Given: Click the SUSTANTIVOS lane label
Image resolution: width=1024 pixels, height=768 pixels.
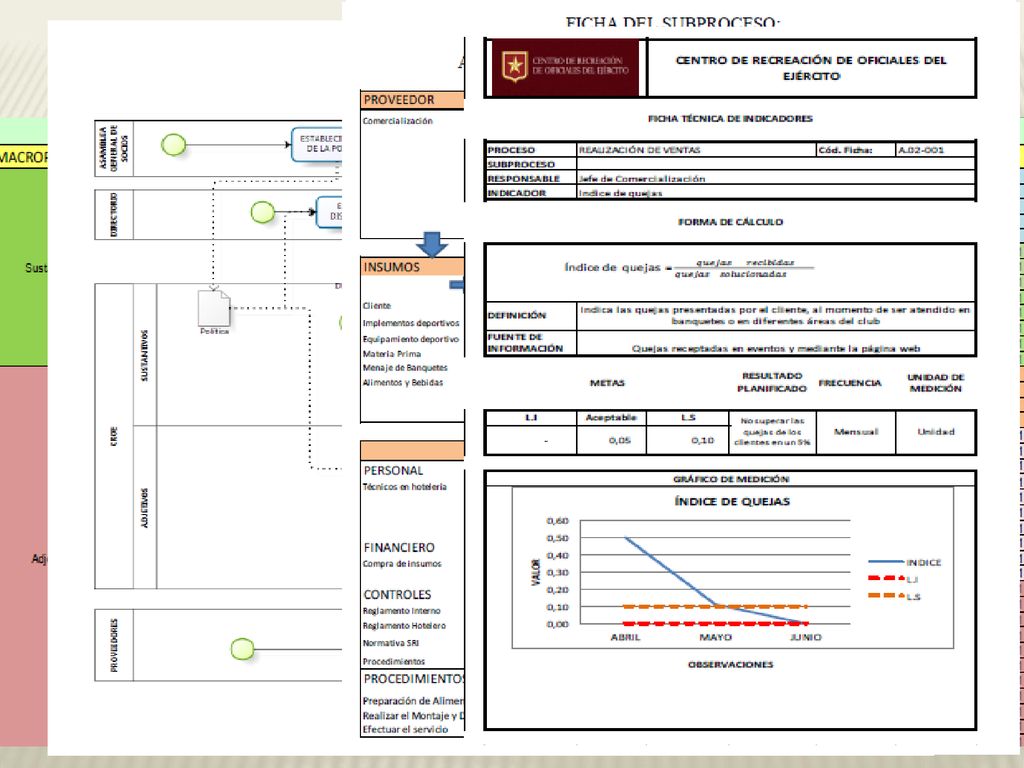Looking at the screenshot, I should [x=144, y=355].
